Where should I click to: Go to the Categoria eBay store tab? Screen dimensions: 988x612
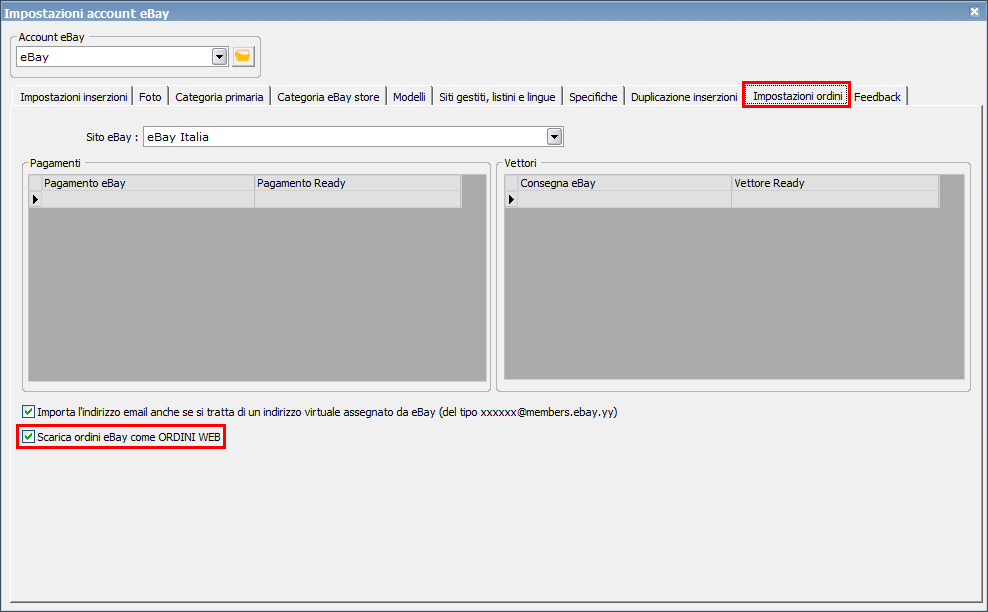[x=328, y=96]
